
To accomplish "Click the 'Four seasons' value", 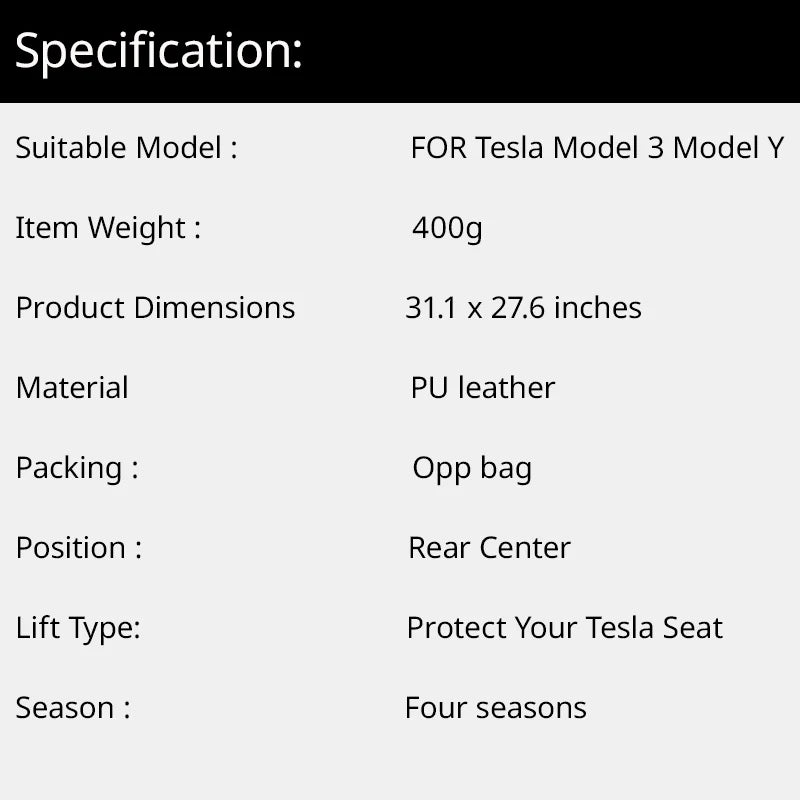I will [495, 708].
